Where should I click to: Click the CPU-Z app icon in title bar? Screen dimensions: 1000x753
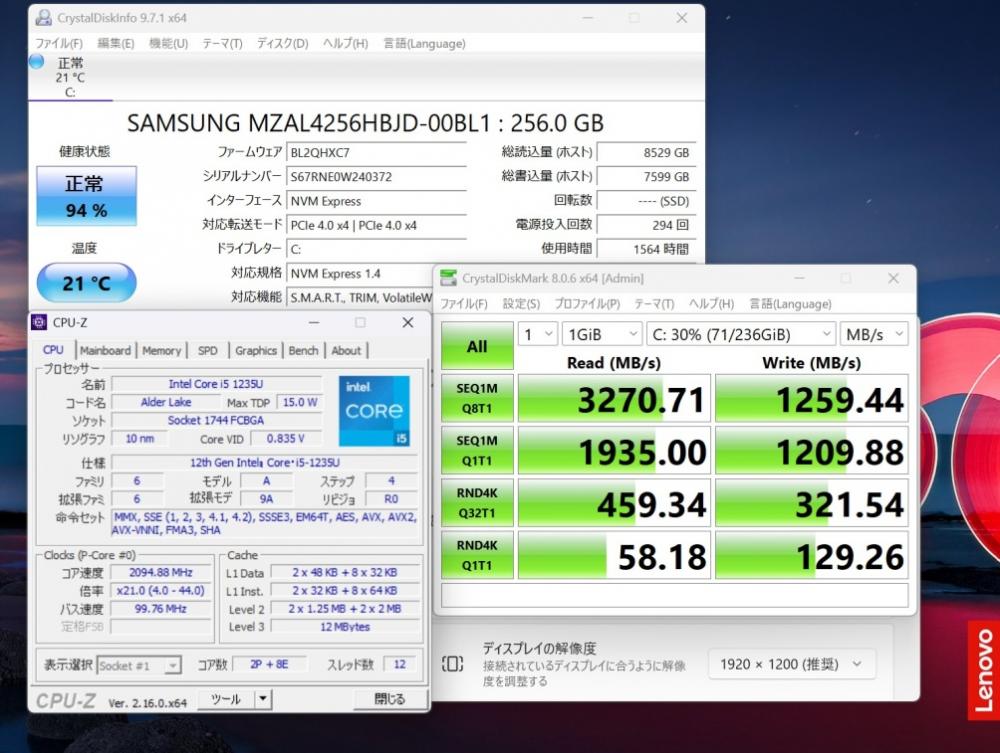[39, 323]
